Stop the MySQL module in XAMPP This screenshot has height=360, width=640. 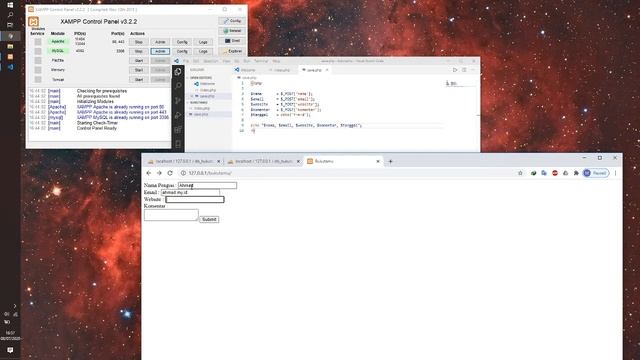tap(139, 51)
